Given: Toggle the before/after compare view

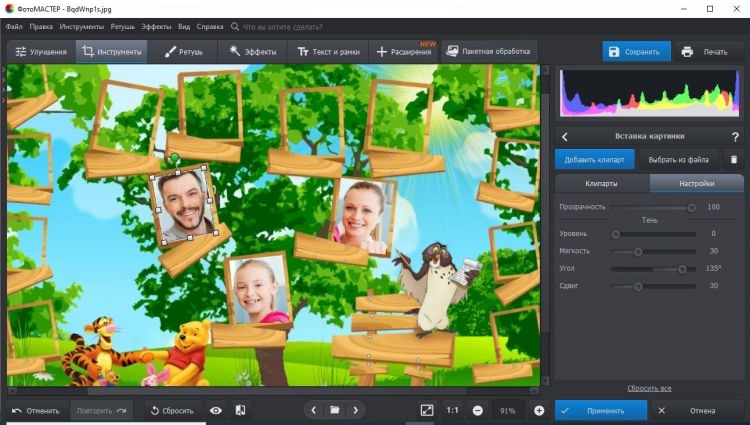Looking at the screenshot, I should [x=240, y=410].
